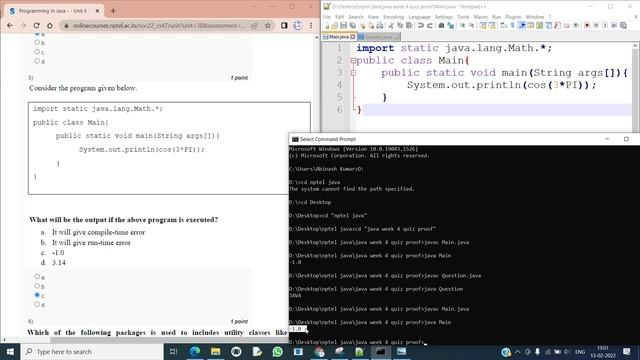Toggle Show All Characters pilcrow icon
The image size is (640, 360).
513,25
